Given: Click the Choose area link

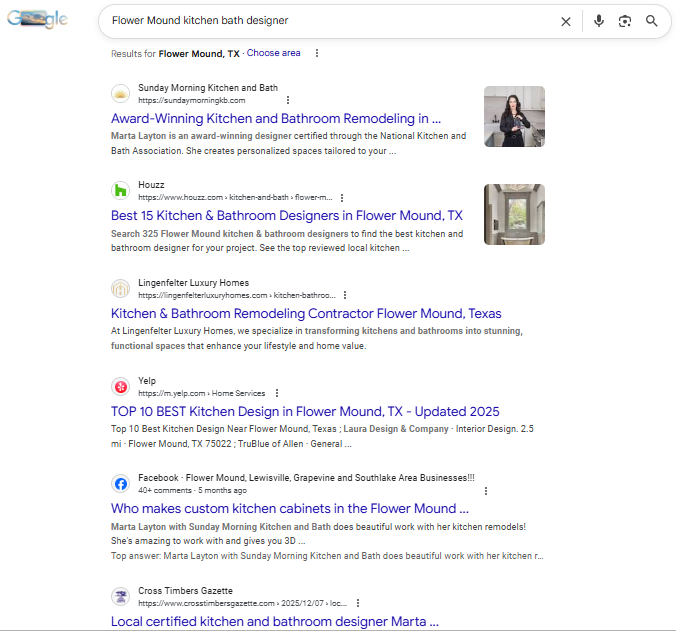Looking at the screenshot, I should (x=273, y=53).
